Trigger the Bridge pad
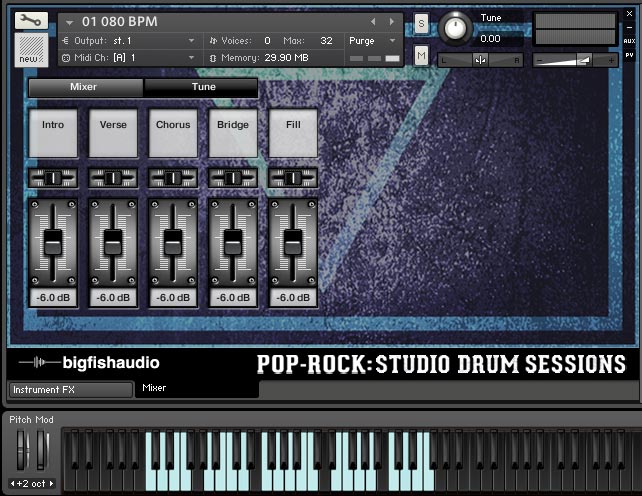This screenshot has height=496, width=642. tap(233, 133)
